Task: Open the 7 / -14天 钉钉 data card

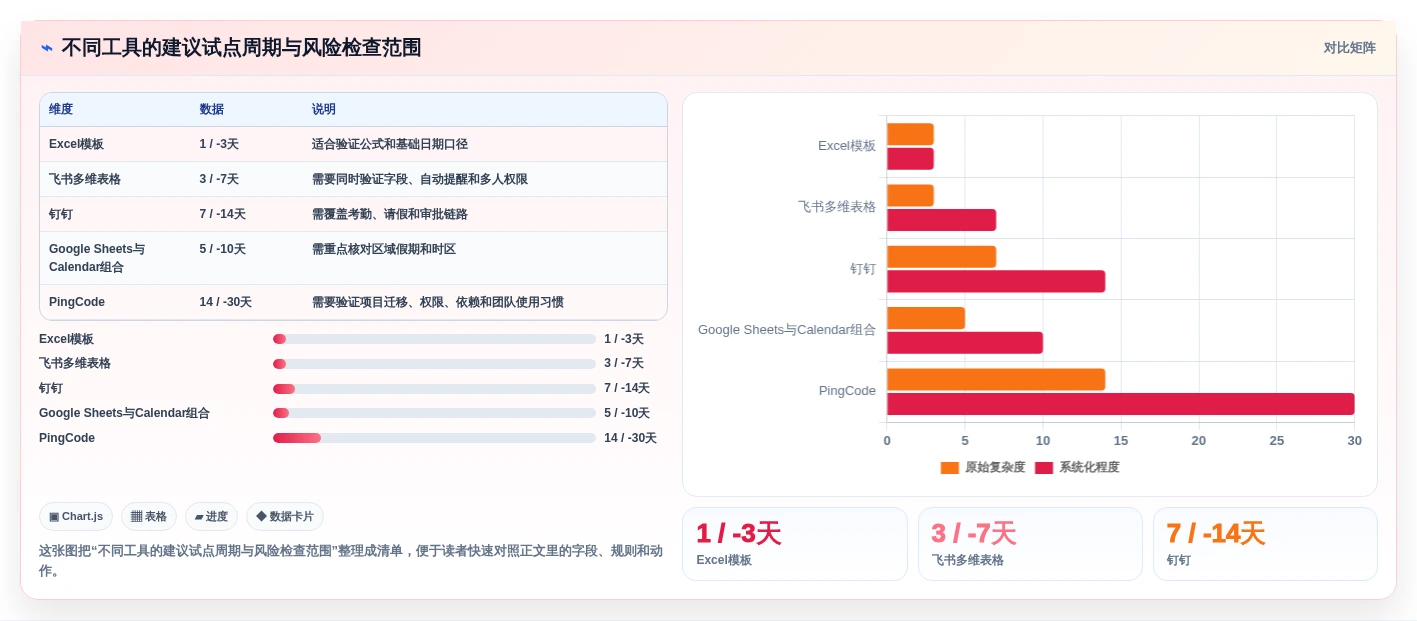Action: pos(1265,544)
